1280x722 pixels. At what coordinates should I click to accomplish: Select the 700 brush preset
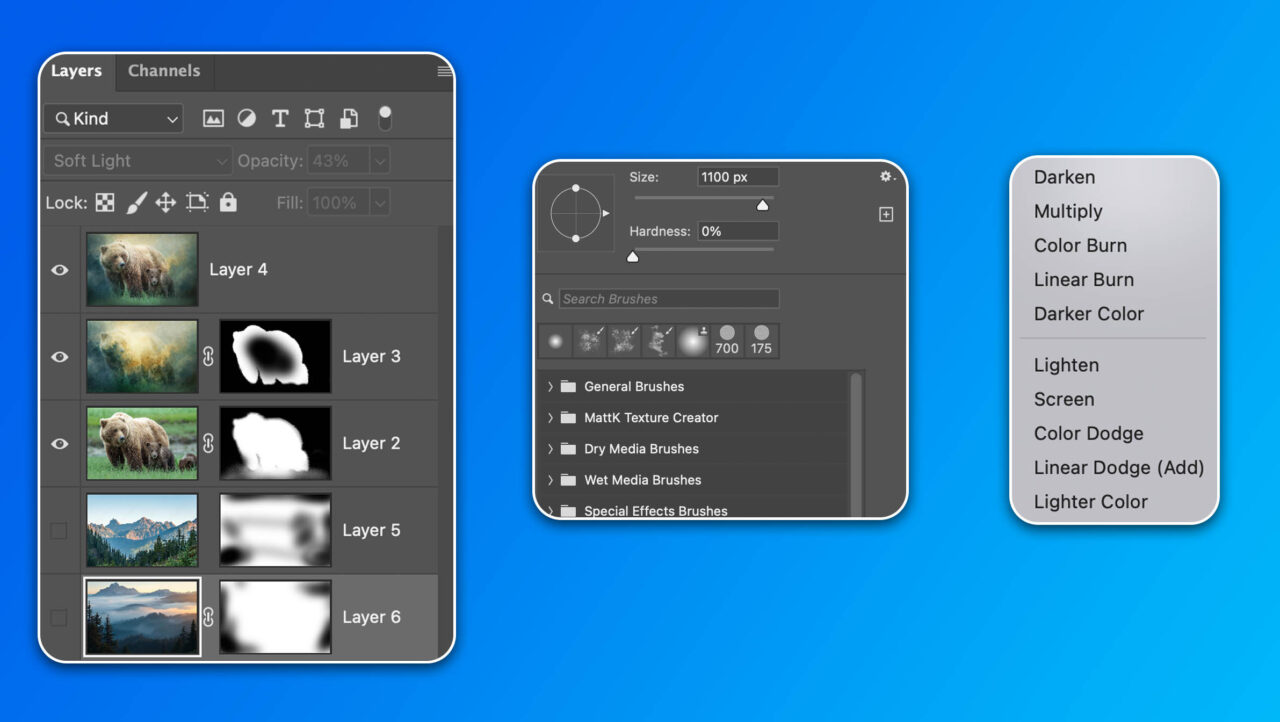point(727,341)
